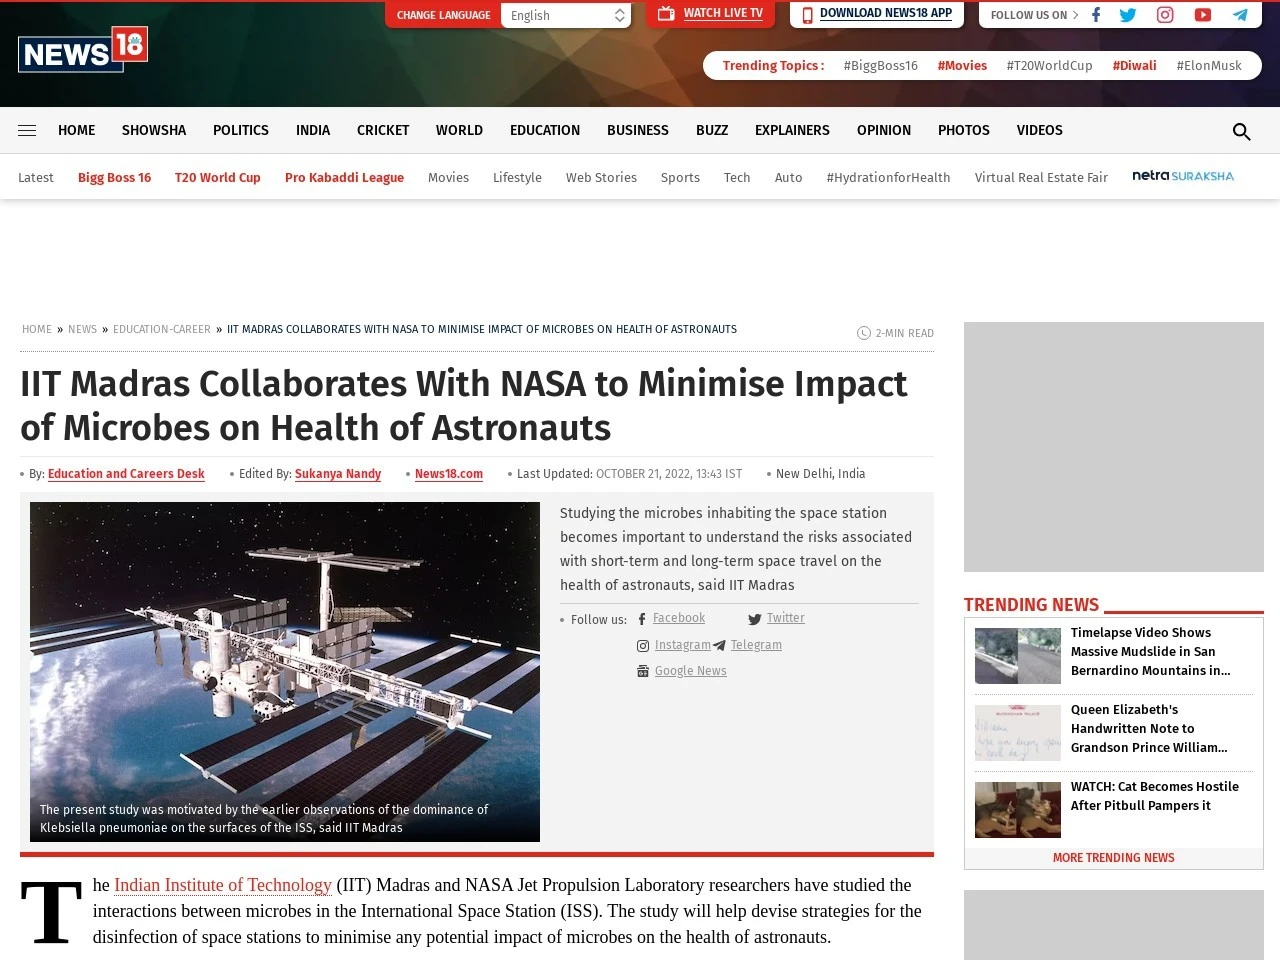Follow on Instagram link beside article
The height and width of the screenshot is (960, 1280).
[x=683, y=645]
